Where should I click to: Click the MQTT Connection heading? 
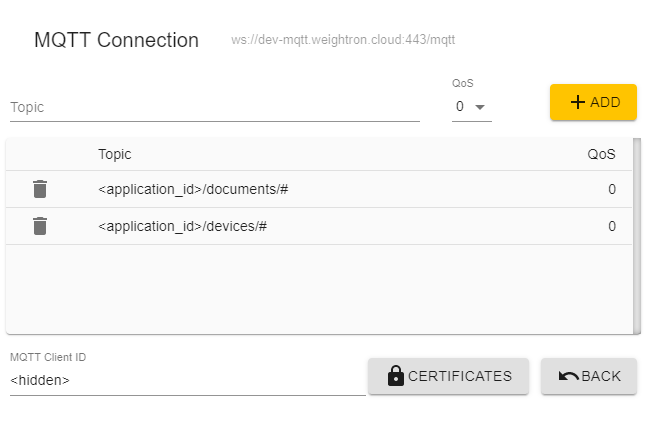point(116,40)
